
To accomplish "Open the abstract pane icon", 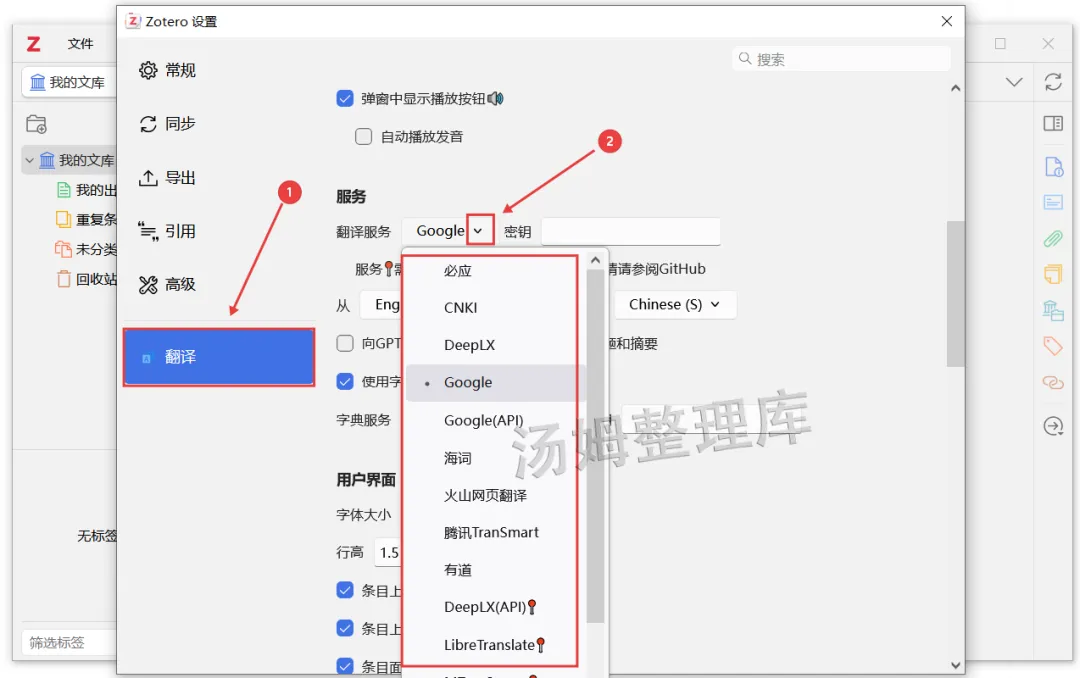I will (x=1053, y=203).
